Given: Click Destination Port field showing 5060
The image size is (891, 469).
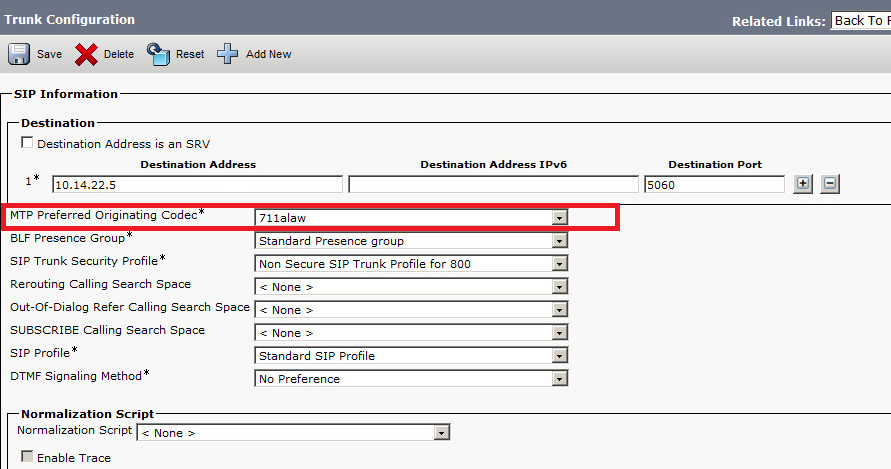Looking at the screenshot, I should [x=714, y=185].
